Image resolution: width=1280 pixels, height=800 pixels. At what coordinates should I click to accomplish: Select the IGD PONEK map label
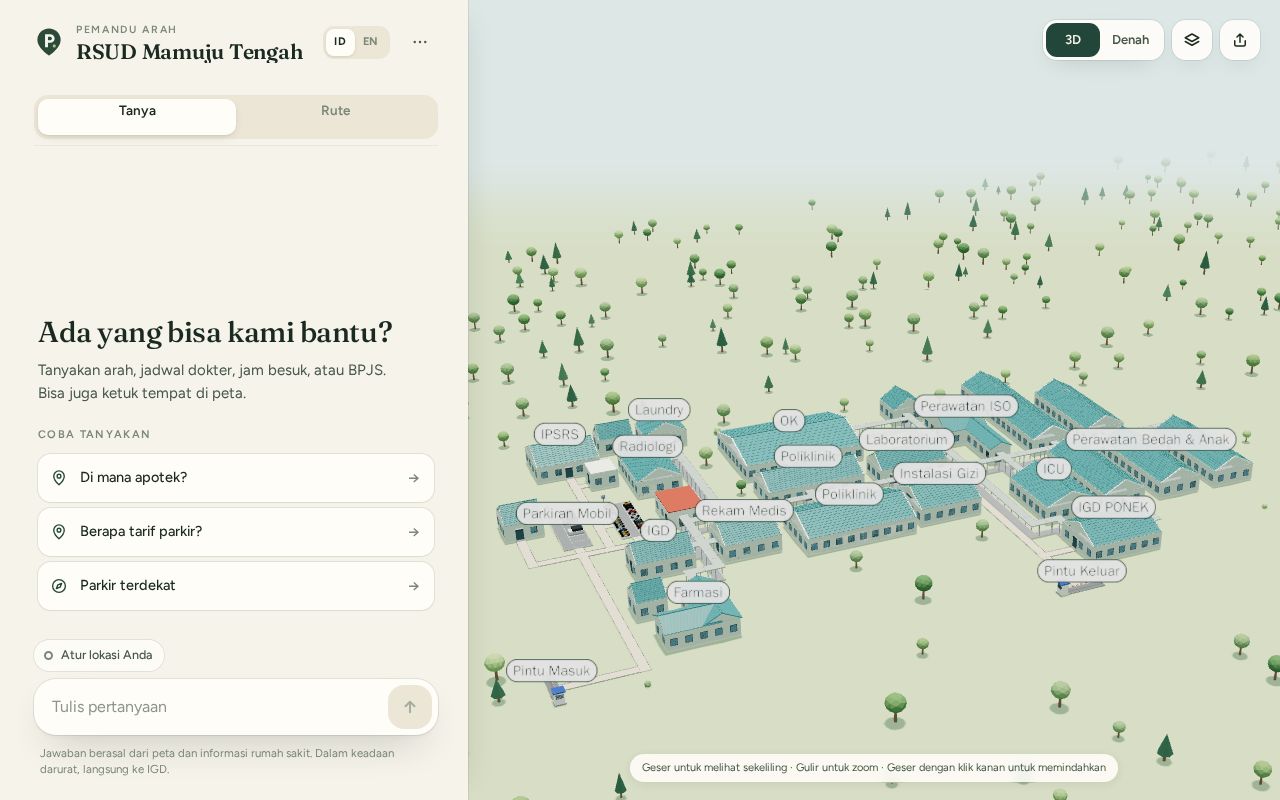(1114, 507)
